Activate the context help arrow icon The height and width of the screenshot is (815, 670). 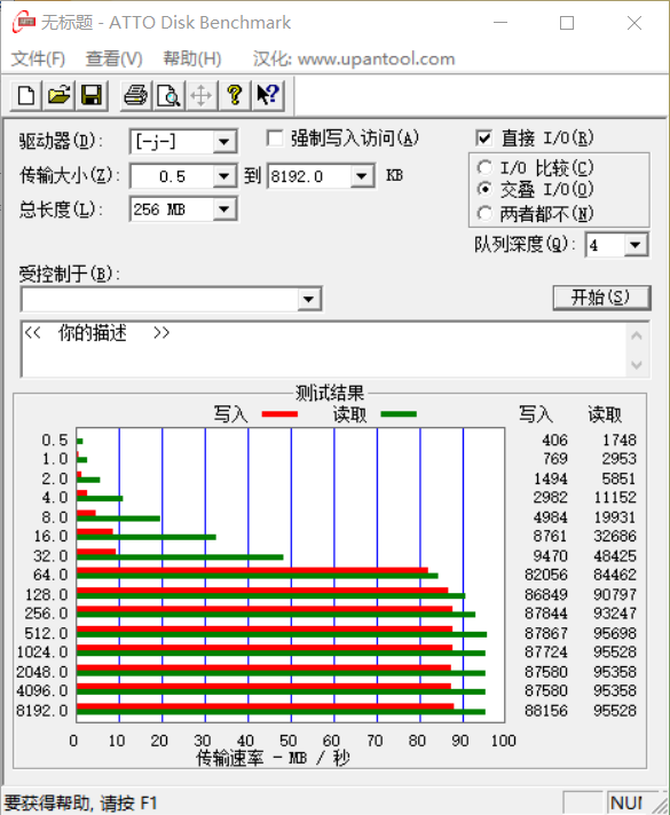tap(267, 96)
